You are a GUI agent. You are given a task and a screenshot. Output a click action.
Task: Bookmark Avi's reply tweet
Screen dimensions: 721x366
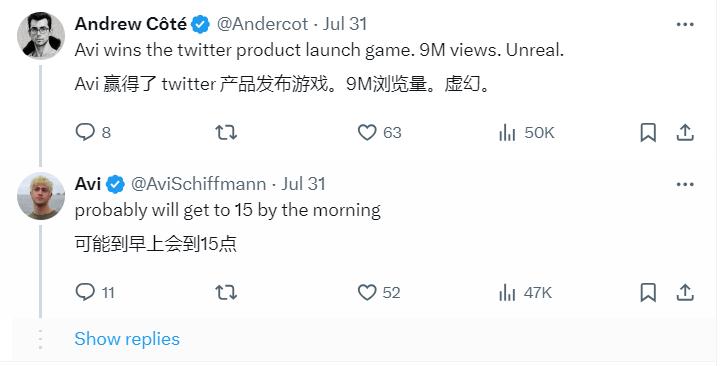coord(648,292)
